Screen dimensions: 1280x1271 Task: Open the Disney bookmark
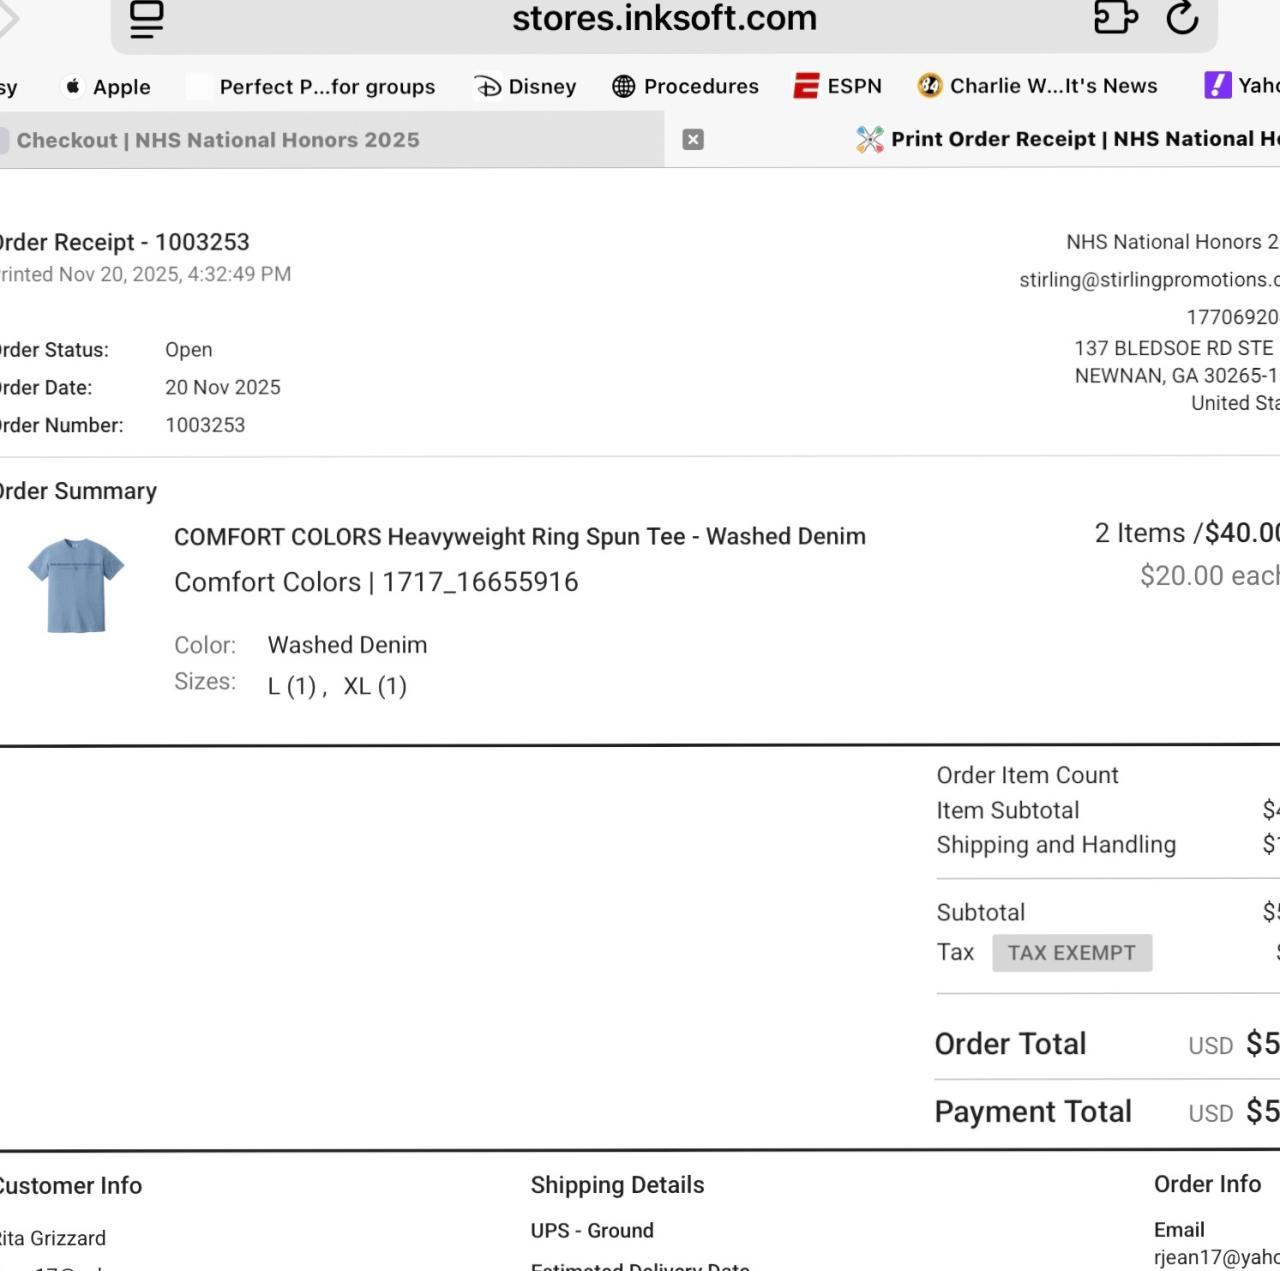pos(525,87)
